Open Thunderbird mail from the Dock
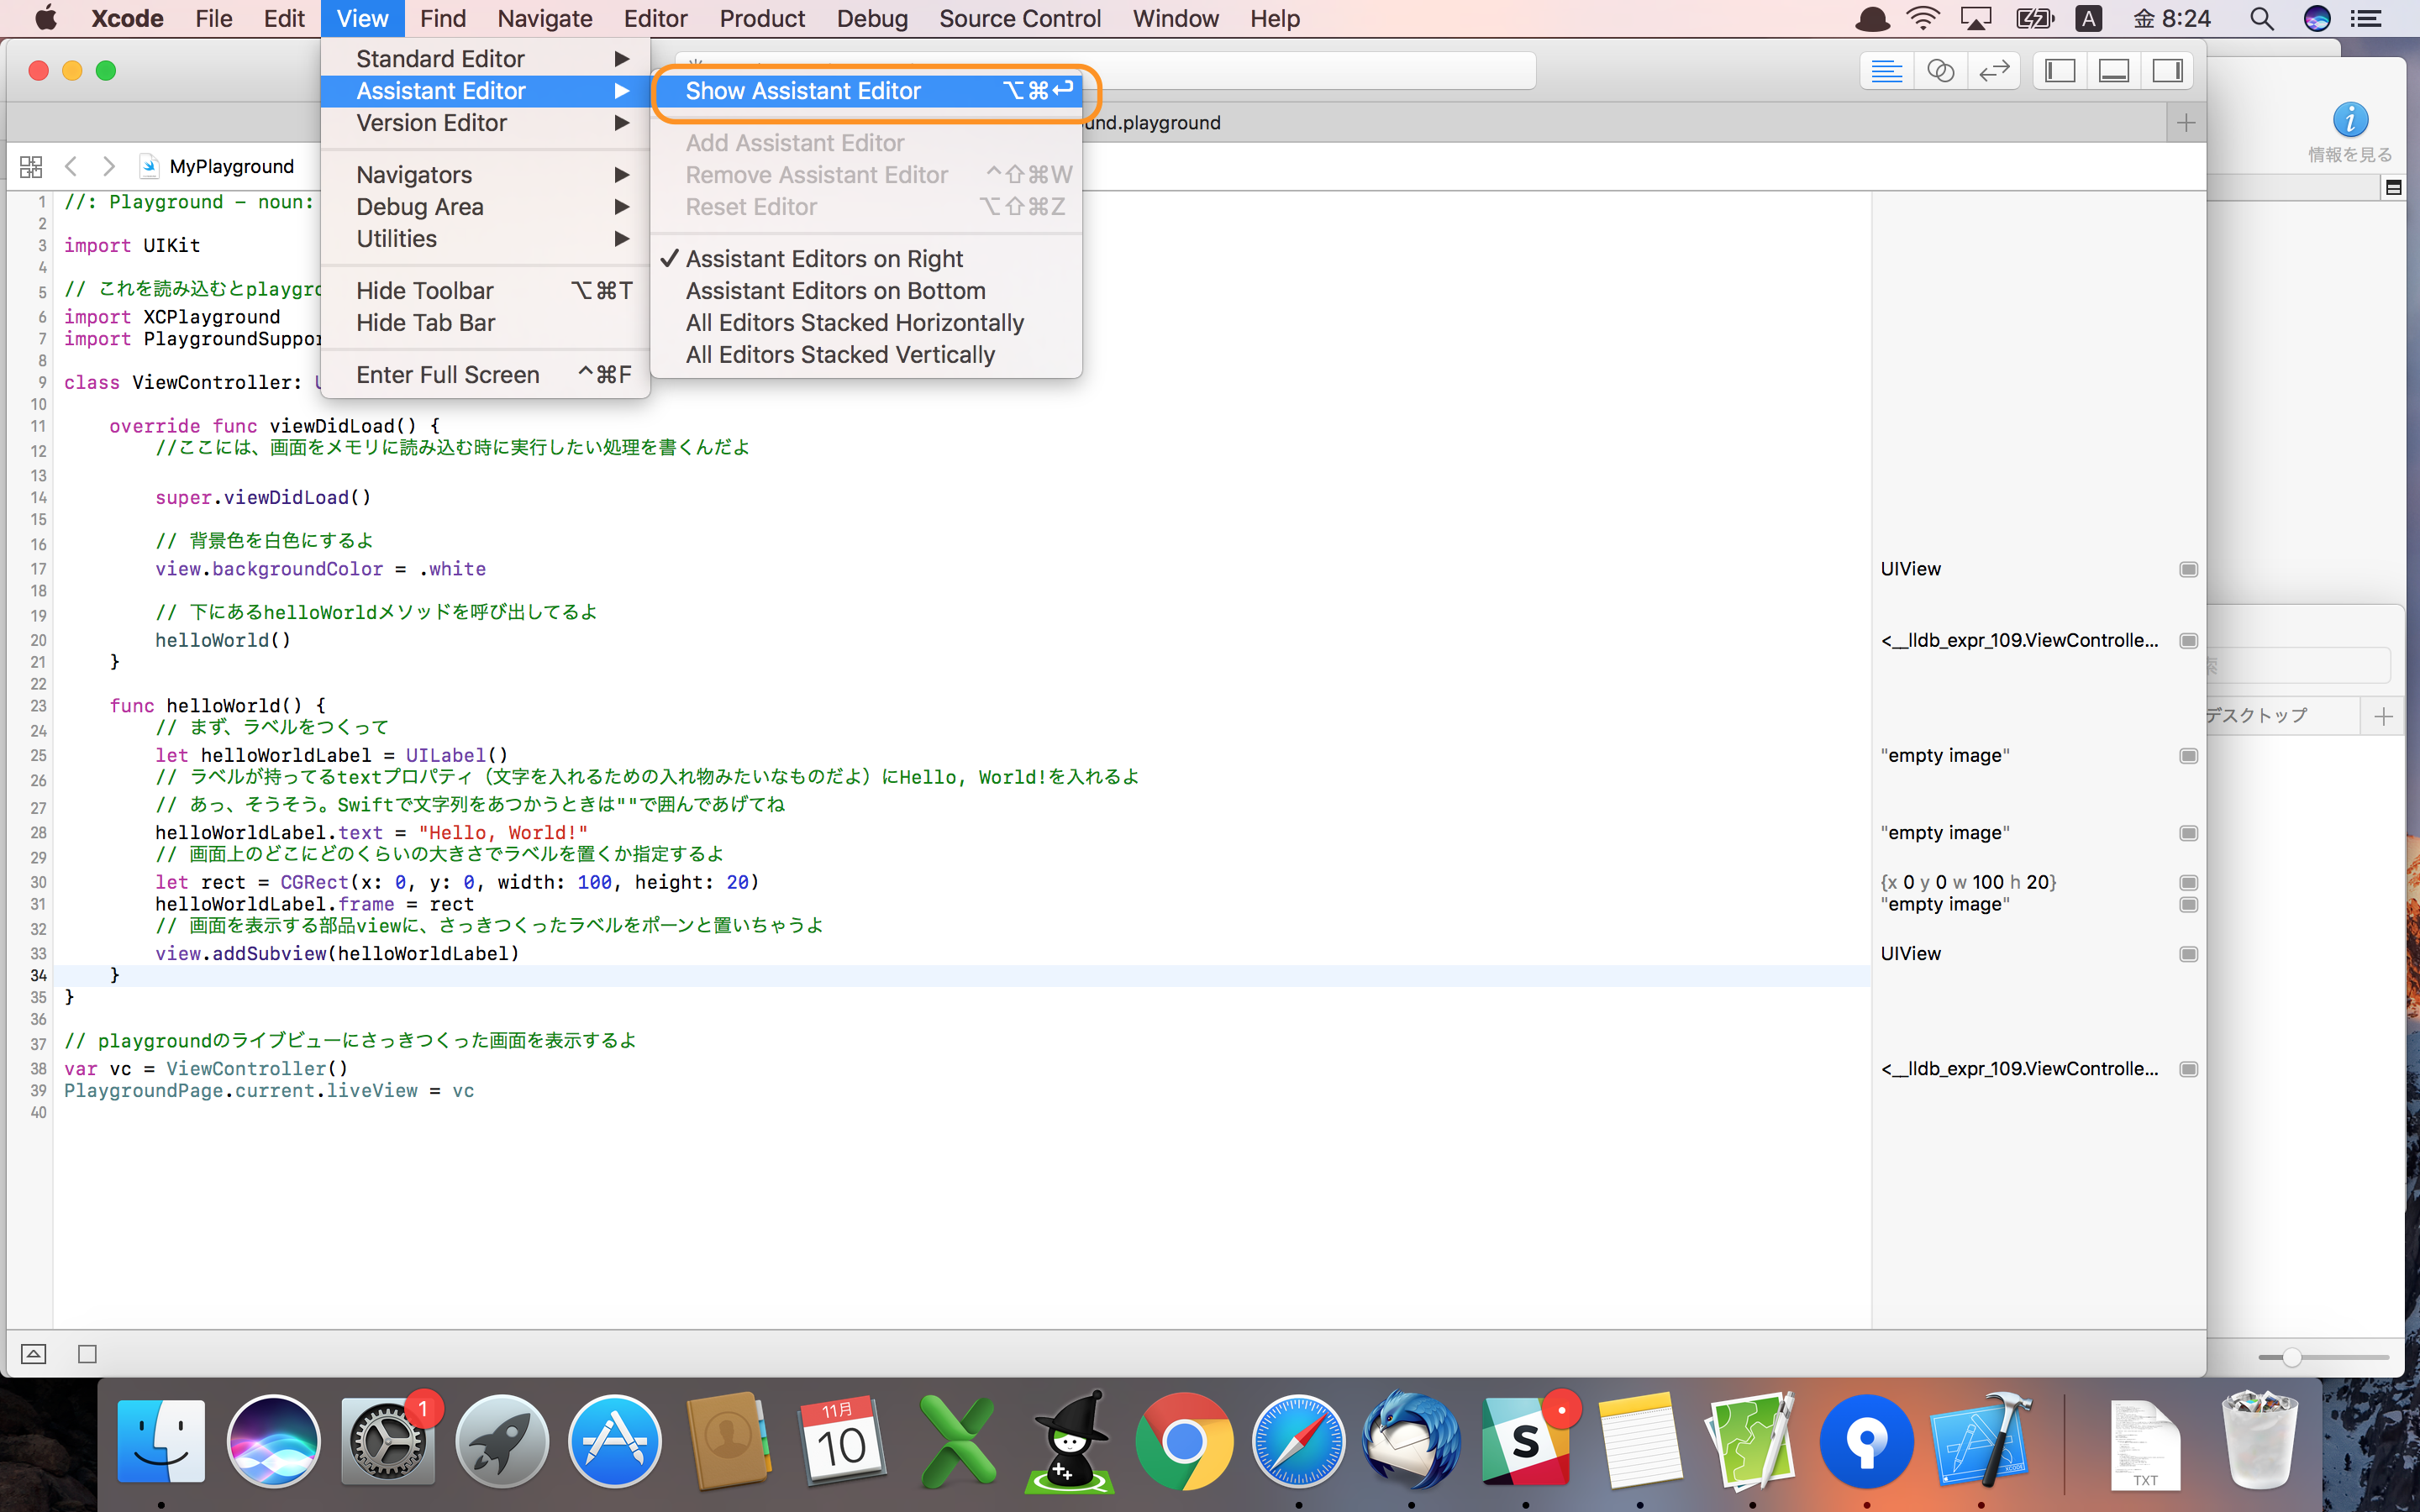This screenshot has height=1512, width=2420. click(x=1411, y=1441)
